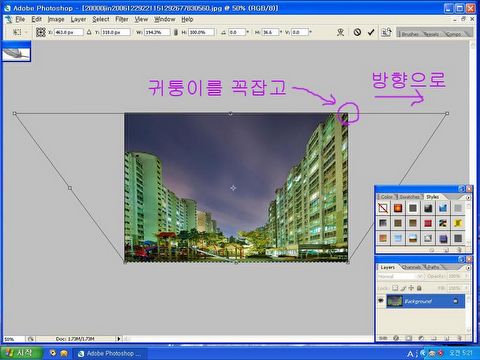
Task: Click the feather thumbnail at top left
Action: pyautogui.click(x=16, y=53)
